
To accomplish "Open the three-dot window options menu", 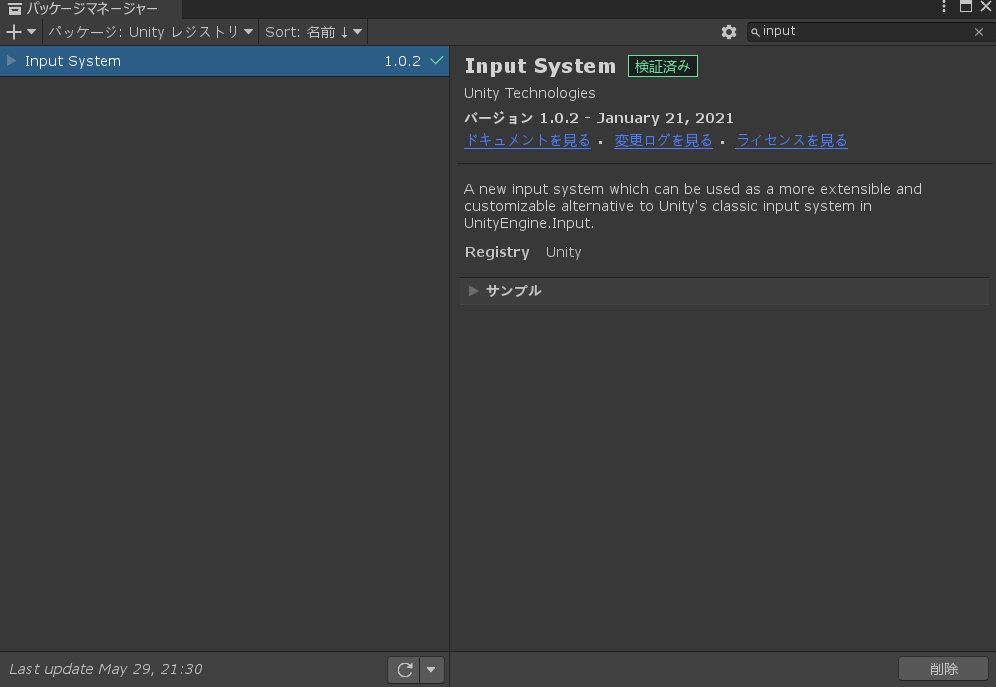I will pos(944,6).
